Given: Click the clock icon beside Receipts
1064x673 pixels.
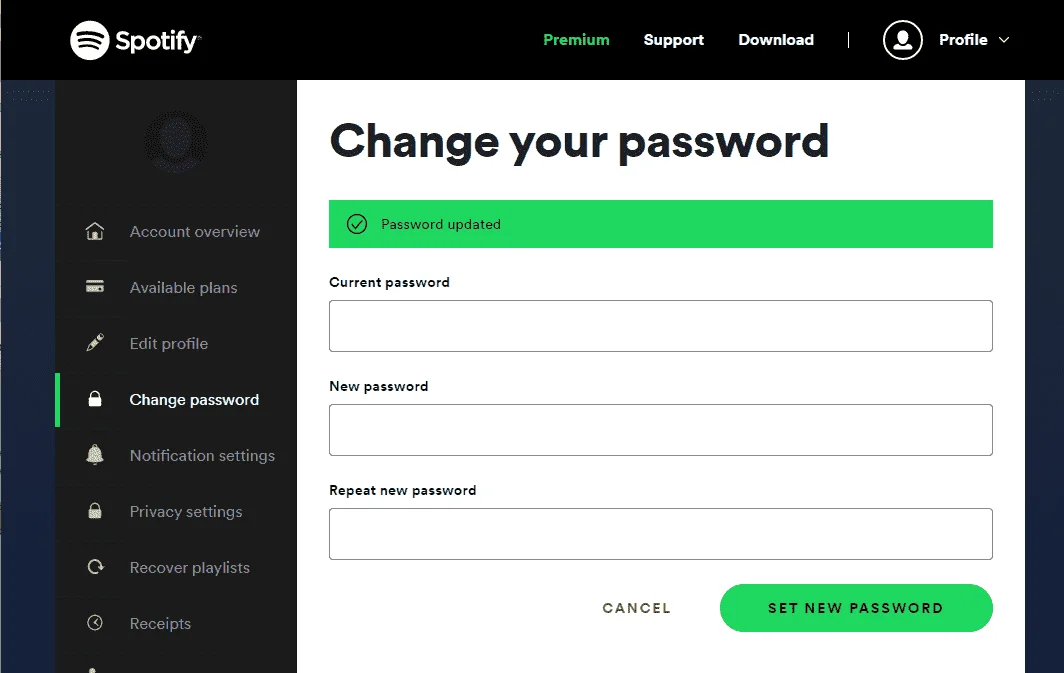Looking at the screenshot, I should point(95,622).
